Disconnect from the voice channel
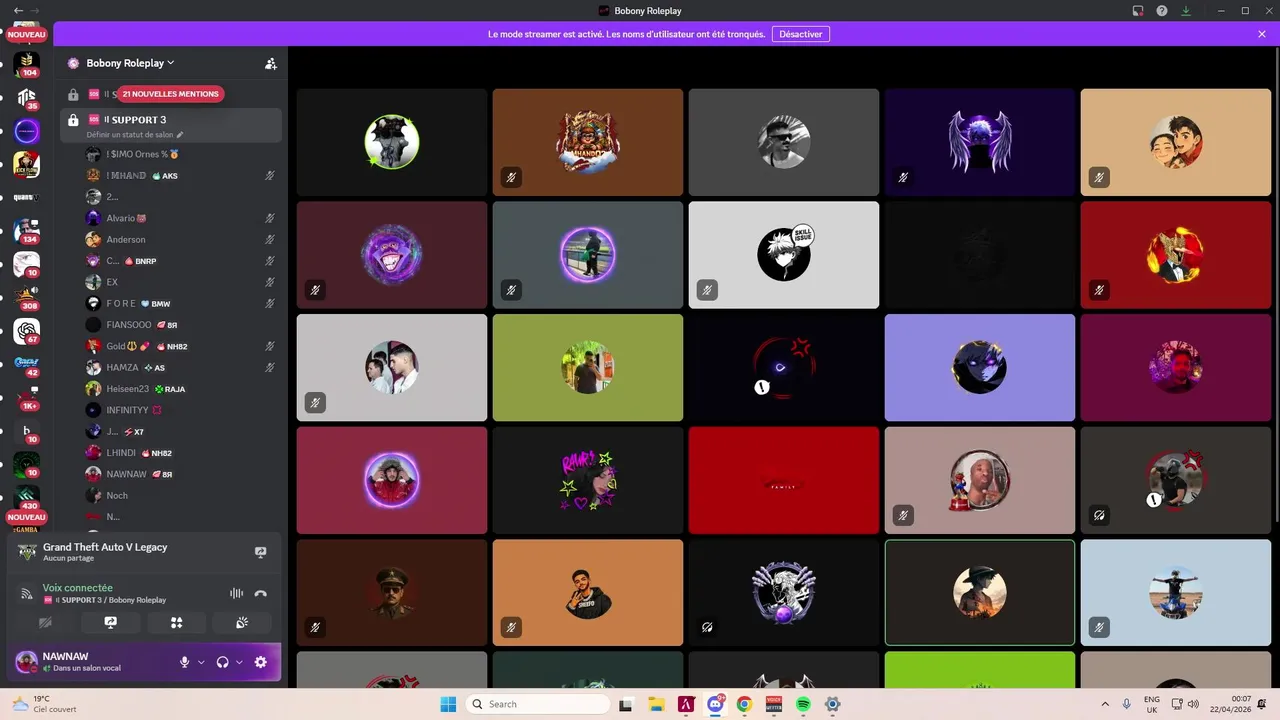The height and width of the screenshot is (720, 1280). pyautogui.click(x=261, y=593)
